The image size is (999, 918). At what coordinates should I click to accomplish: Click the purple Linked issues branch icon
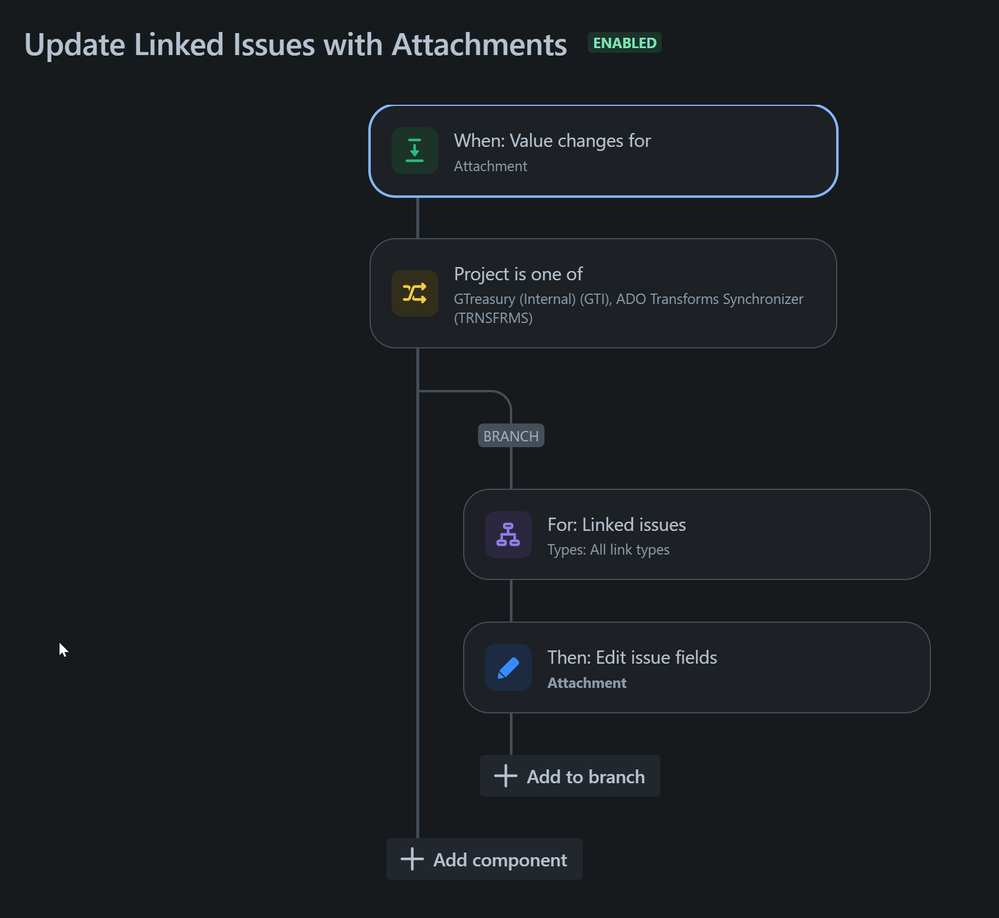pos(508,534)
